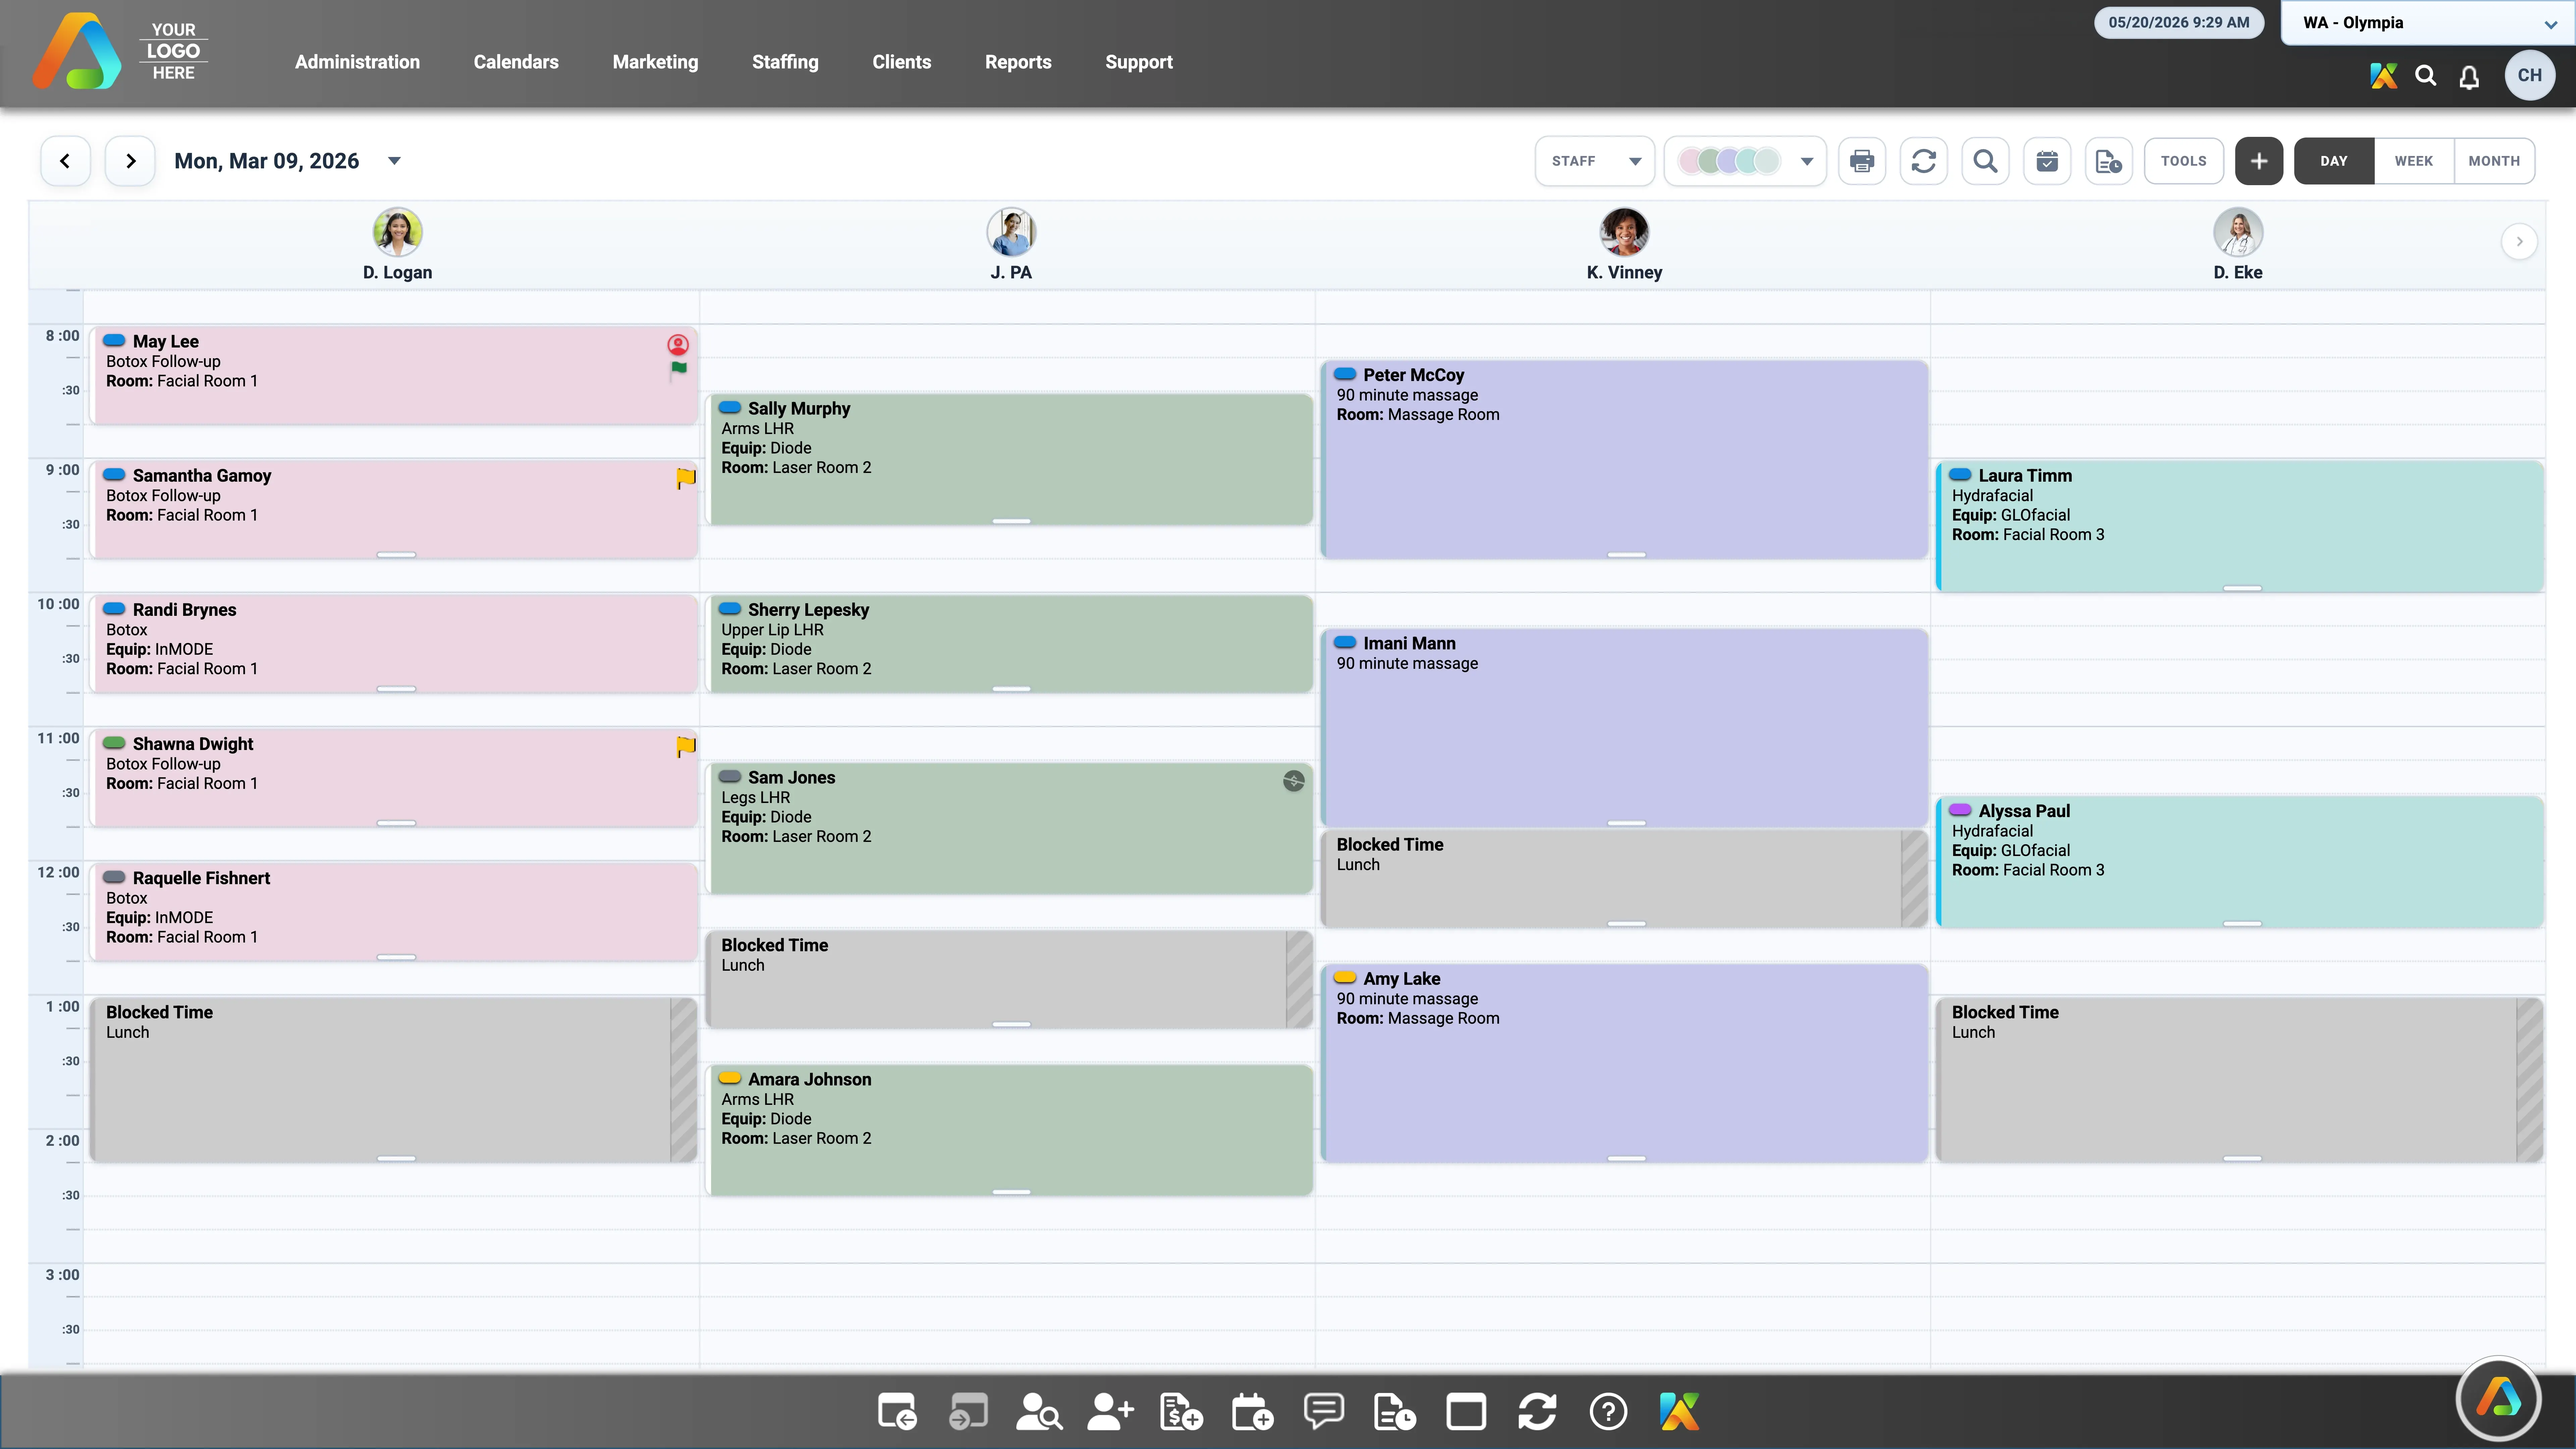This screenshot has width=2576, height=1449.
Task: Go to next day arrow
Action: [130, 161]
